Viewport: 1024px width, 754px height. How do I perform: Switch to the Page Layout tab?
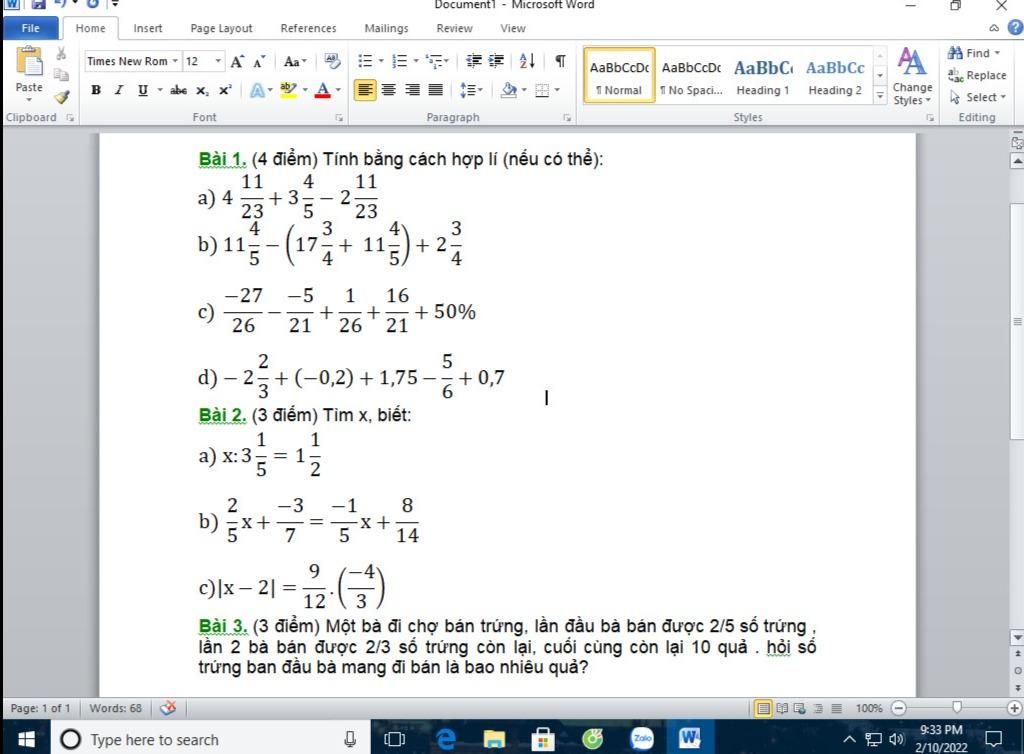(221, 28)
